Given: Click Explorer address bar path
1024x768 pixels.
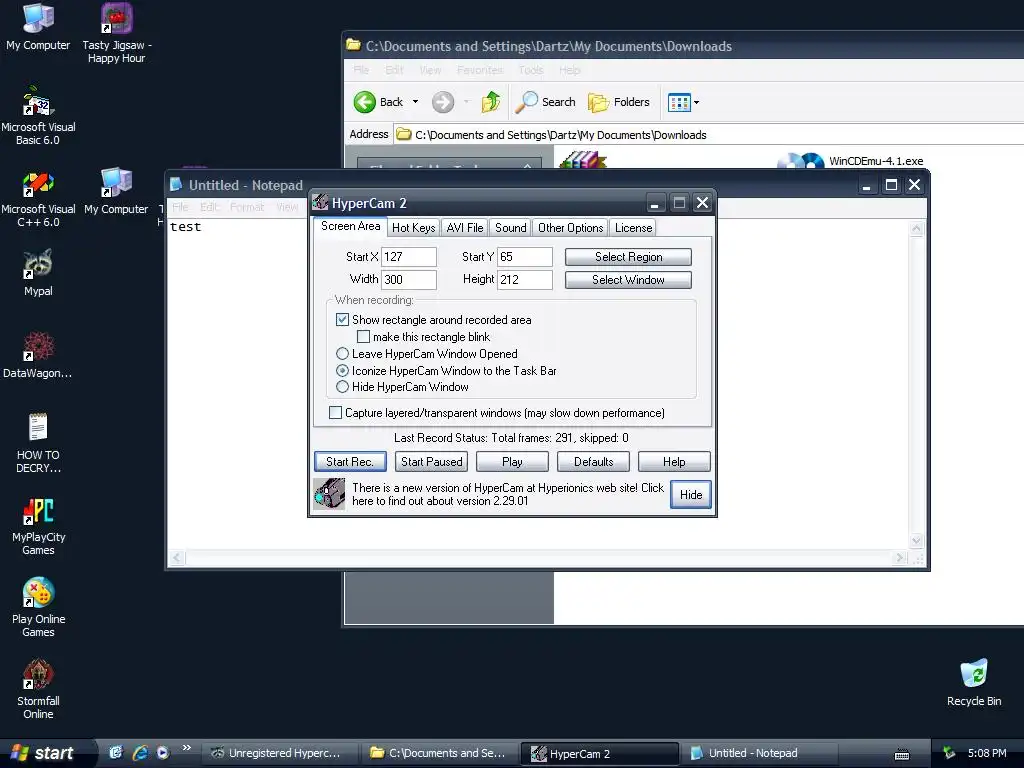Looking at the screenshot, I should (x=561, y=135).
